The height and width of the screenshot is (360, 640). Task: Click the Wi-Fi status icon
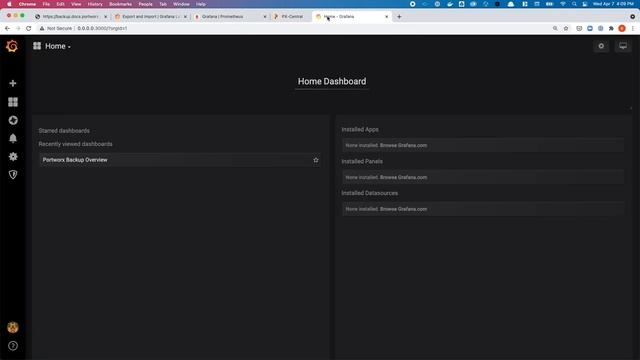point(563,4)
